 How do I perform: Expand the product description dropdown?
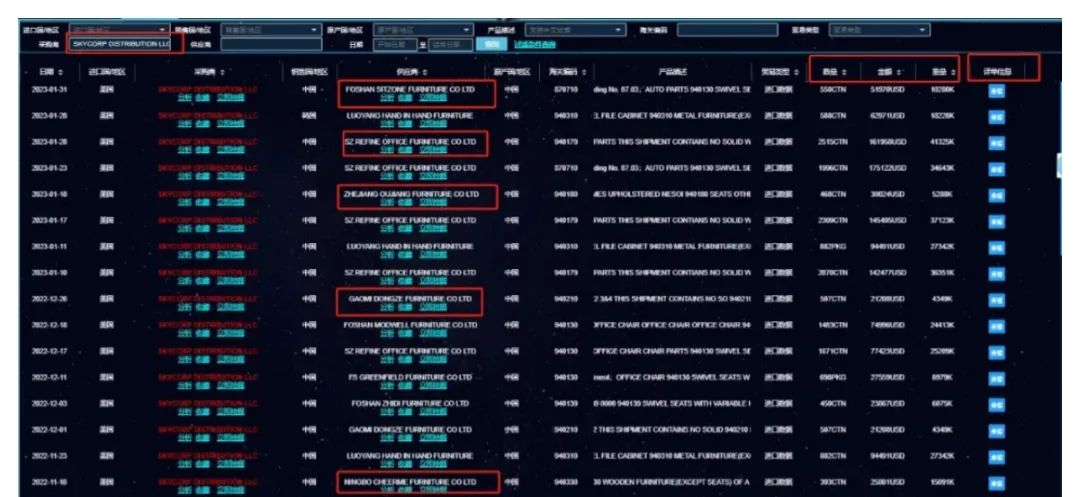click(575, 30)
